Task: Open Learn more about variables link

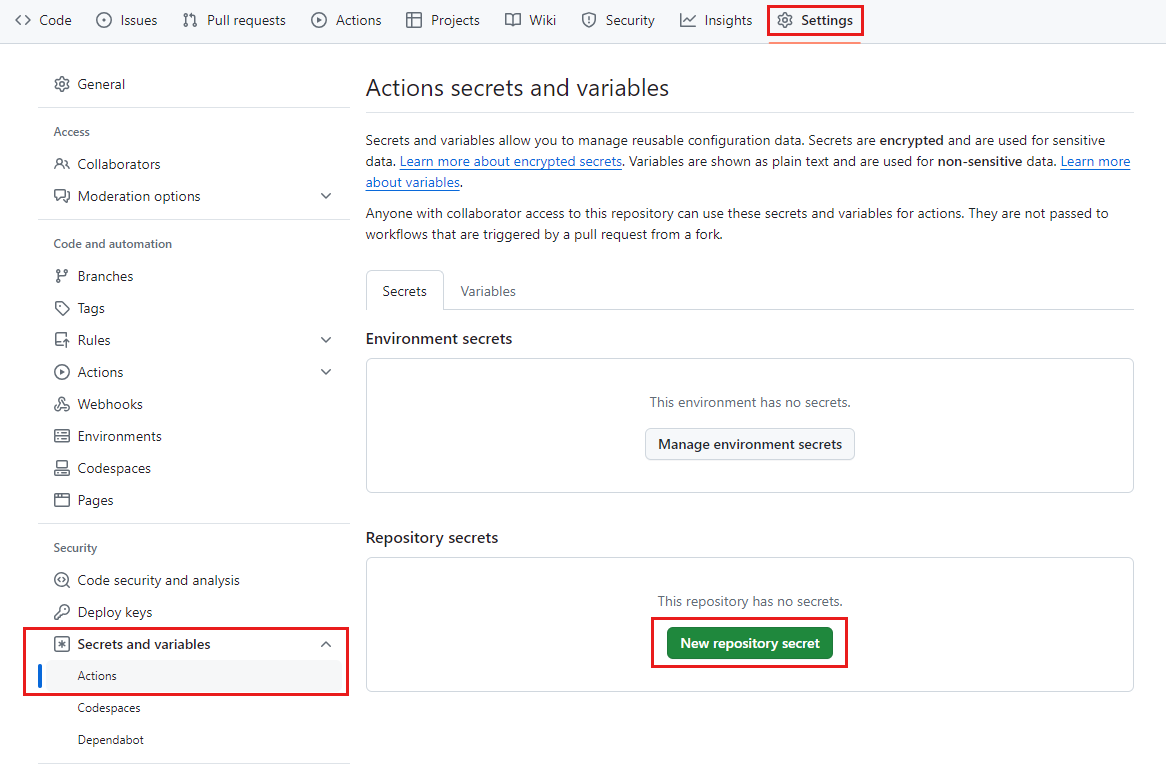Action: [x=1095, y=161]
